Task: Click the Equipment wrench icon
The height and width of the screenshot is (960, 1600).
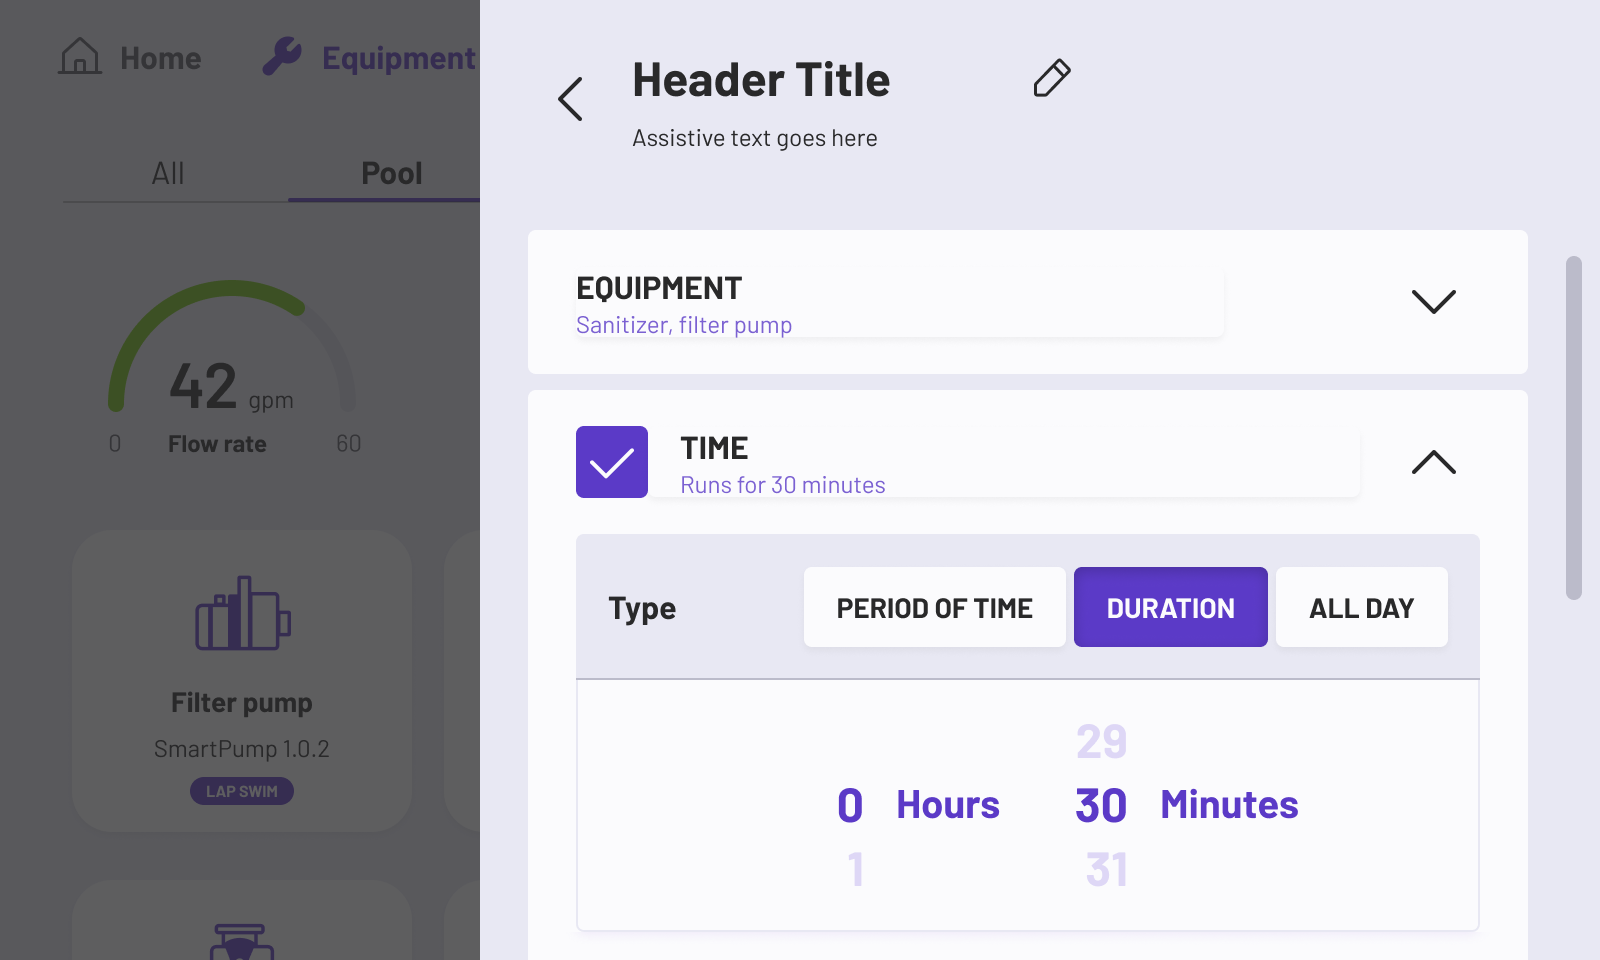Action: (282, 57)
